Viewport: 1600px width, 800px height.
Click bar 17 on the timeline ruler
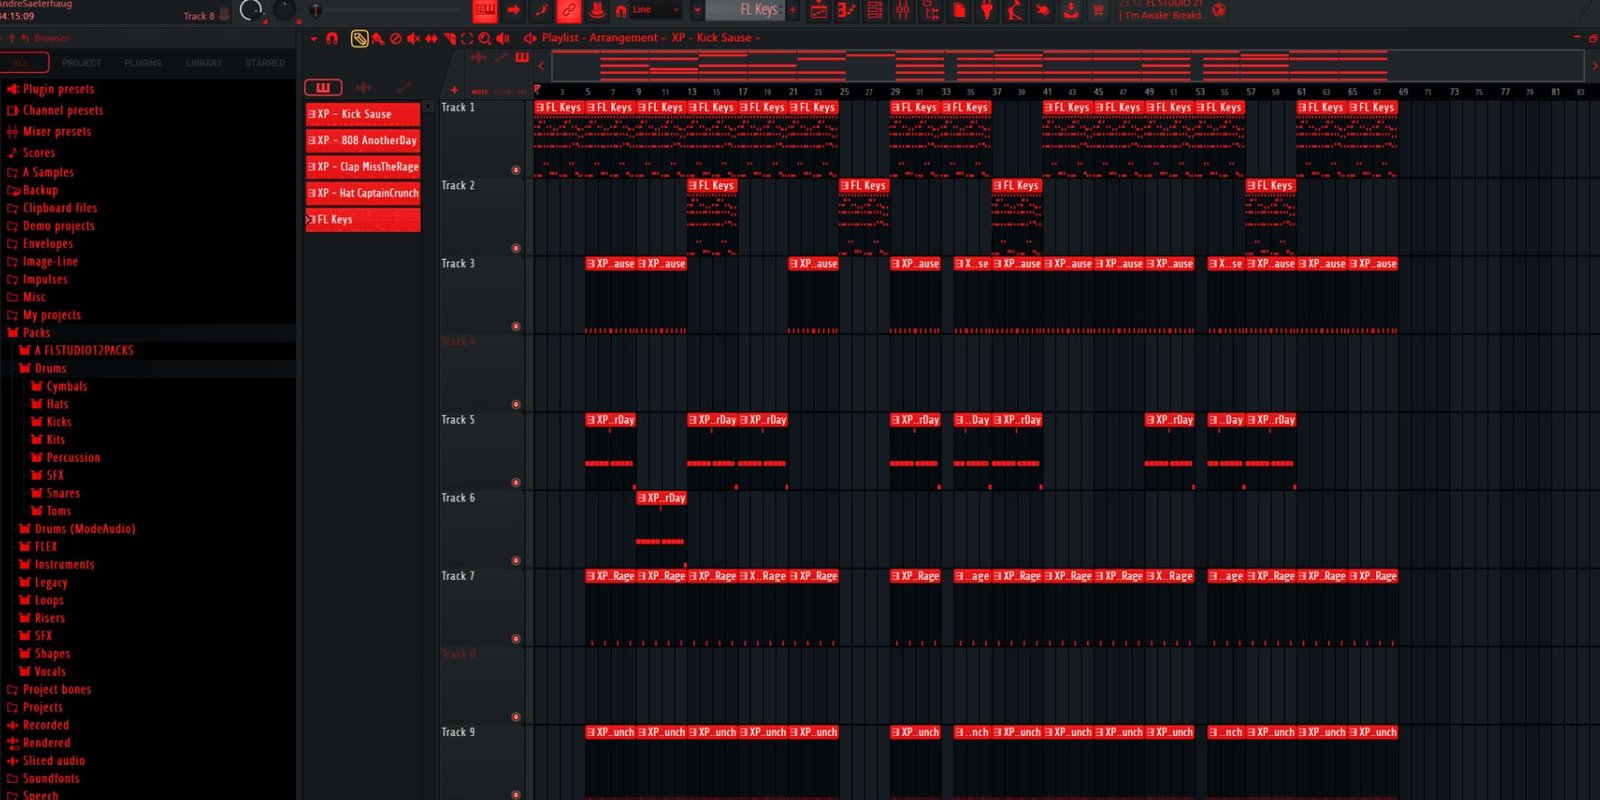pyautogui.click(x=742, y=92)
